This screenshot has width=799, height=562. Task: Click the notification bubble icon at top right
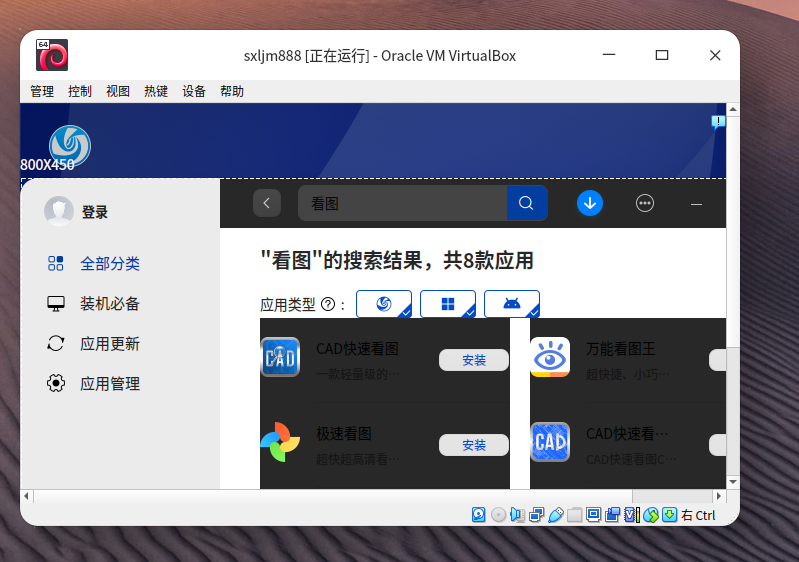coord(718,122)
